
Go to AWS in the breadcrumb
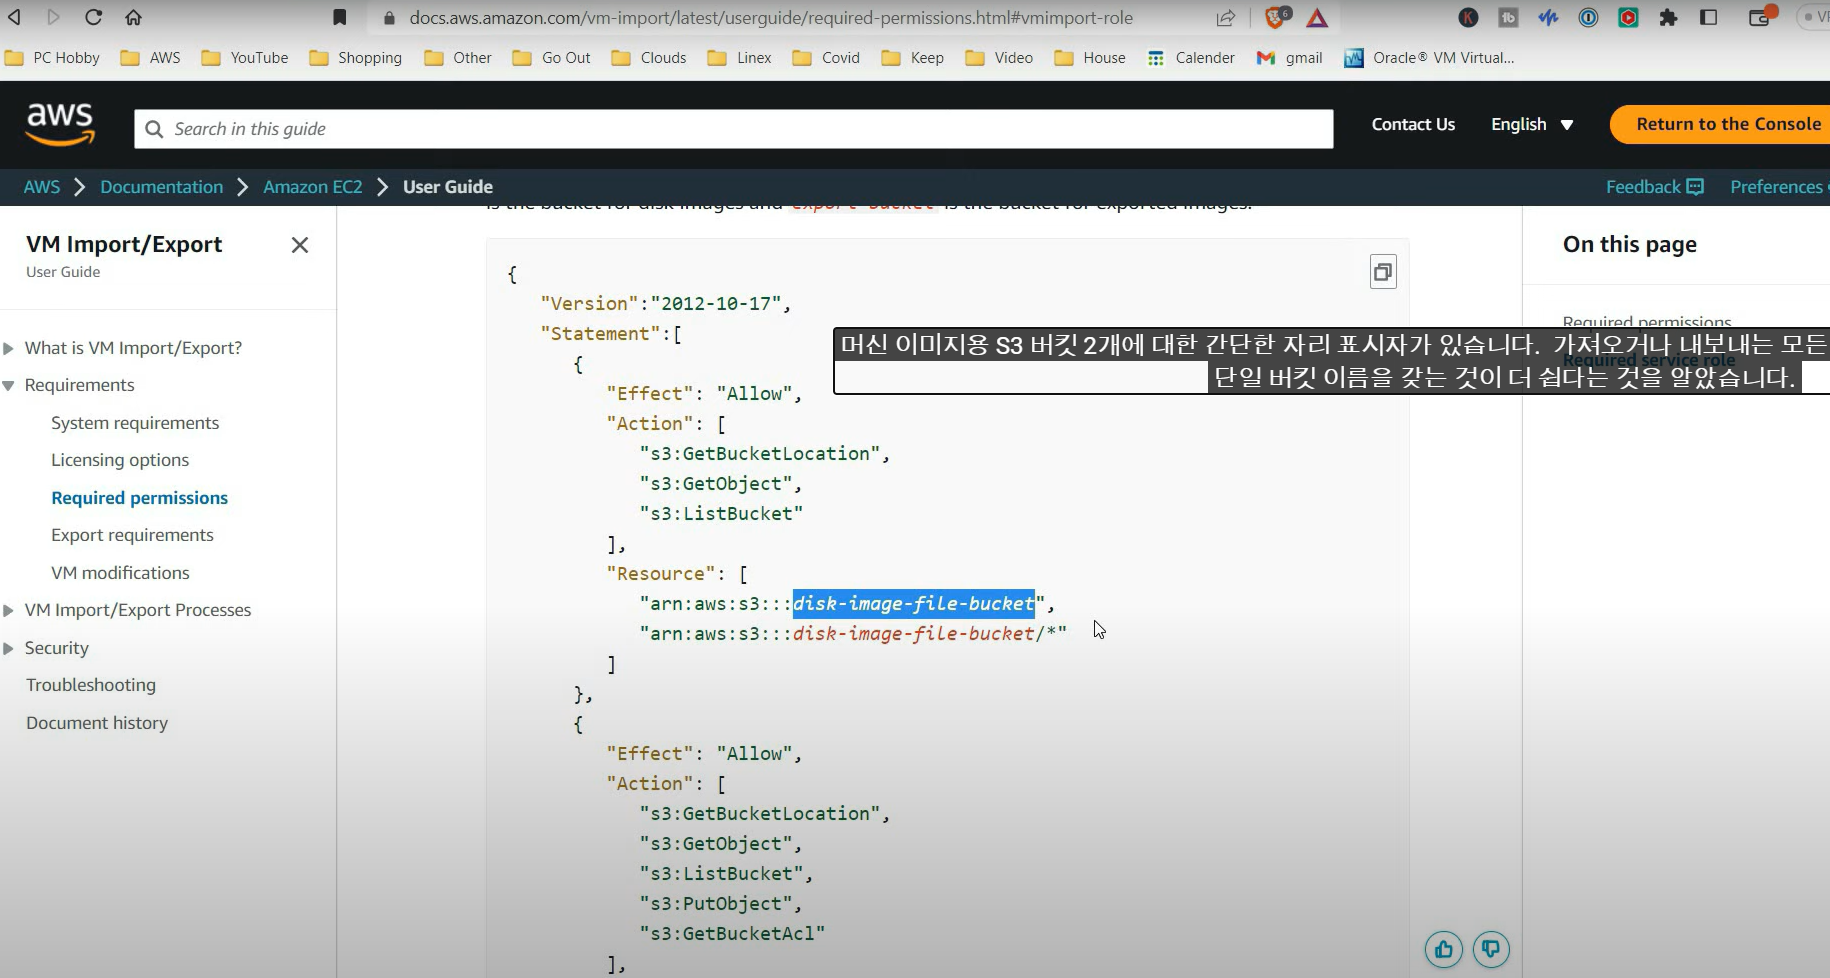click(42, 187)
